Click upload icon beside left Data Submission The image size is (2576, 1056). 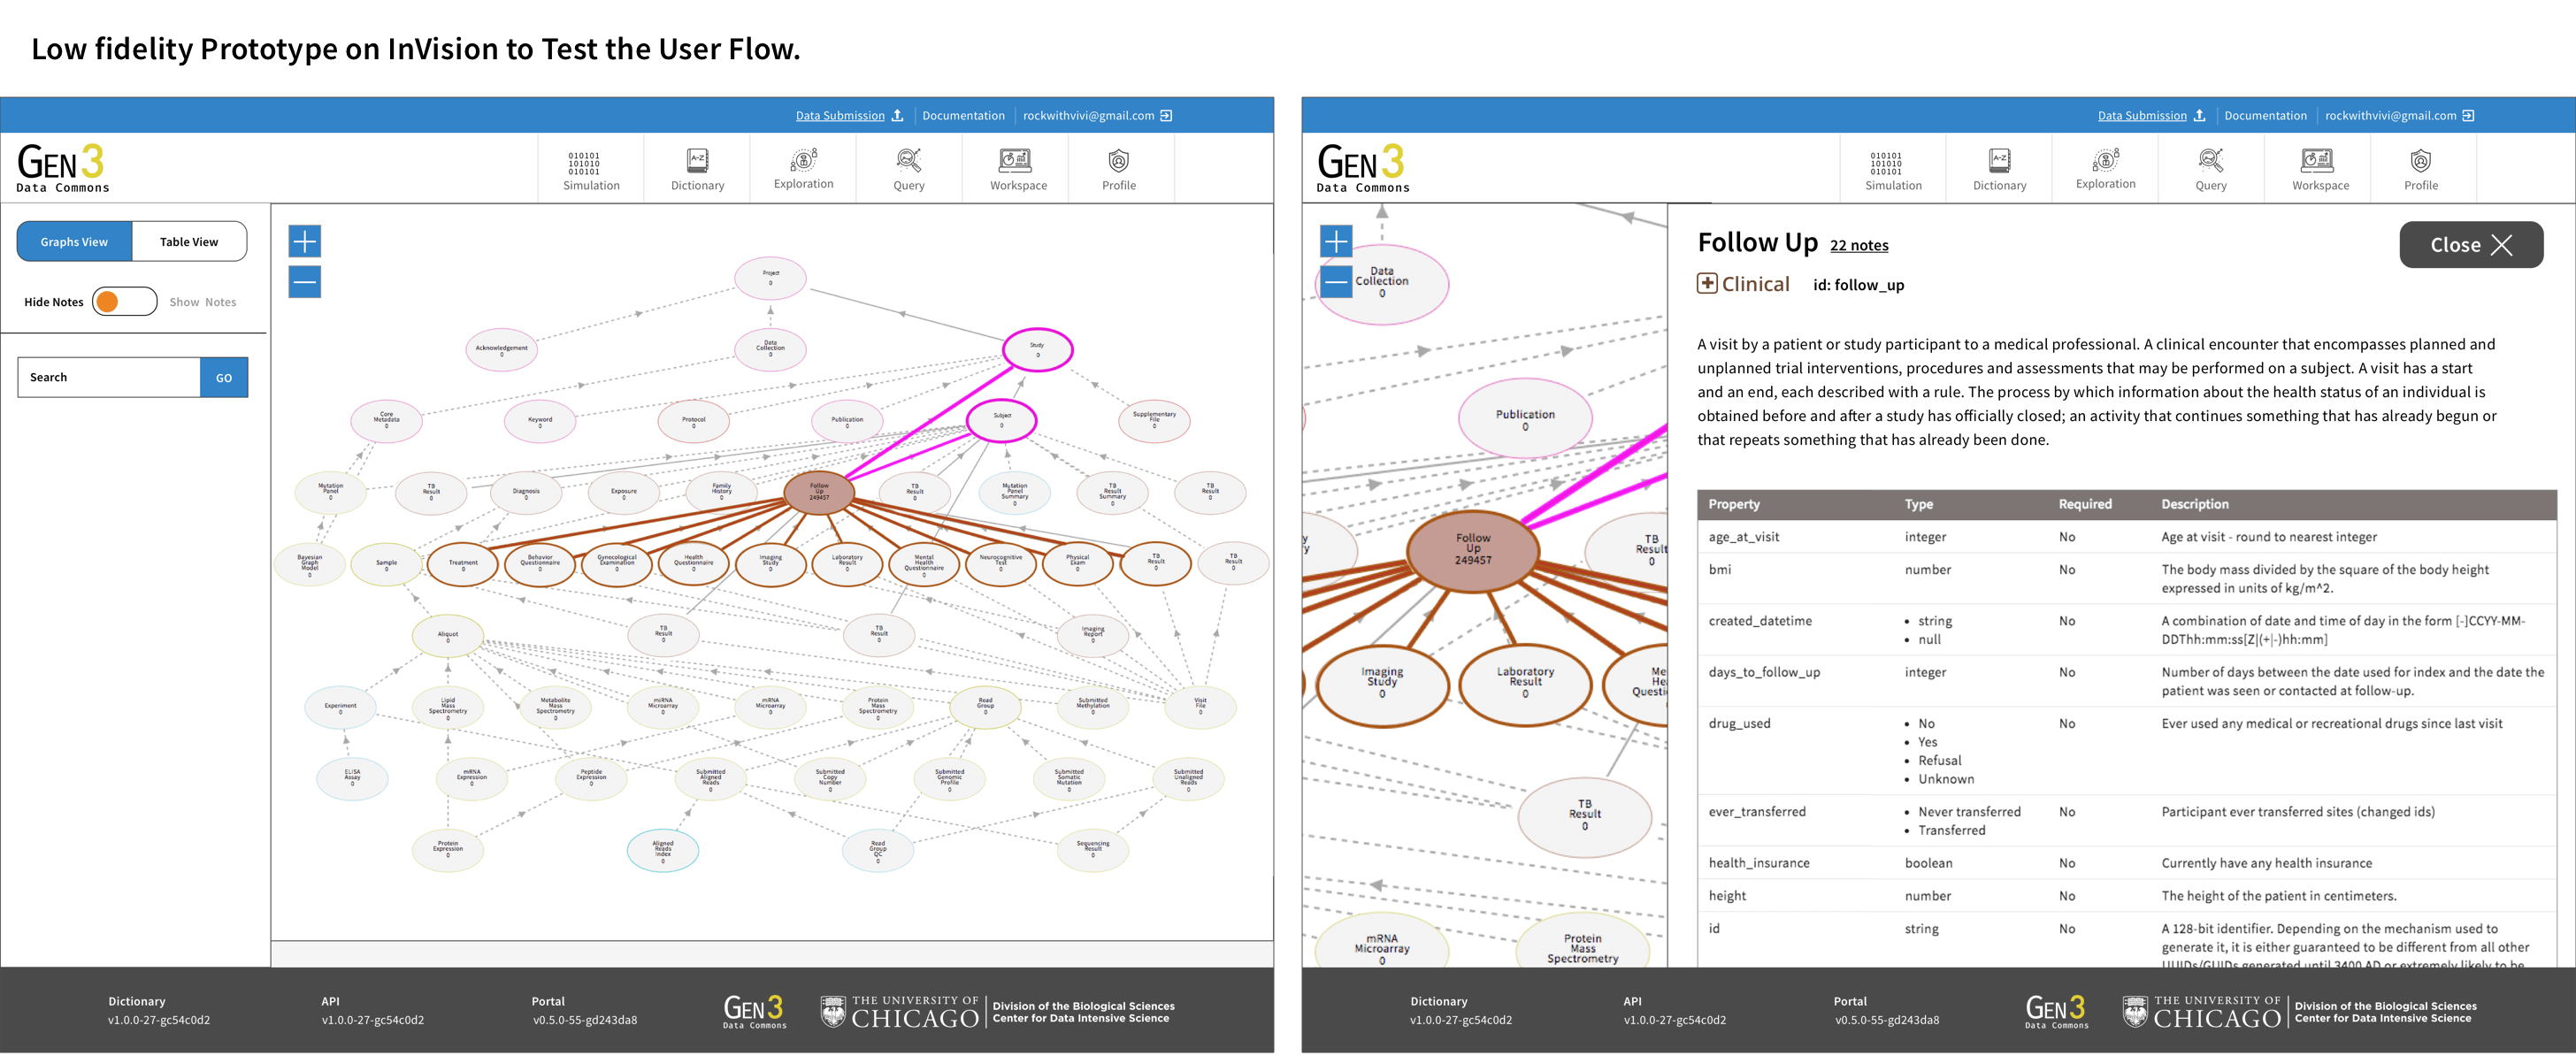(x=897, y=115)
